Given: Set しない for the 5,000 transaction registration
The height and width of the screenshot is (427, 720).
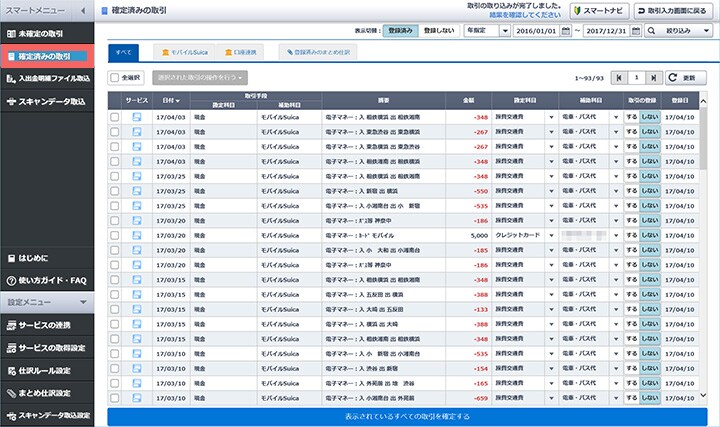Looking at the screenshot, I should click(x=650, y=235).
